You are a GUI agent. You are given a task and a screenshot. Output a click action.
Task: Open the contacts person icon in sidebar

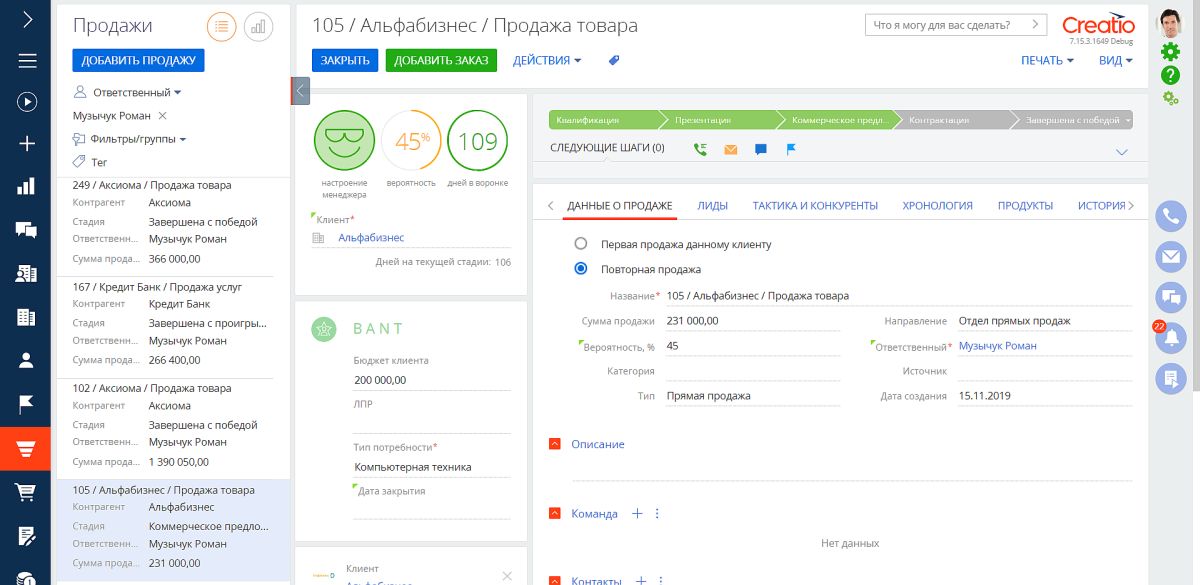(27, 359)
